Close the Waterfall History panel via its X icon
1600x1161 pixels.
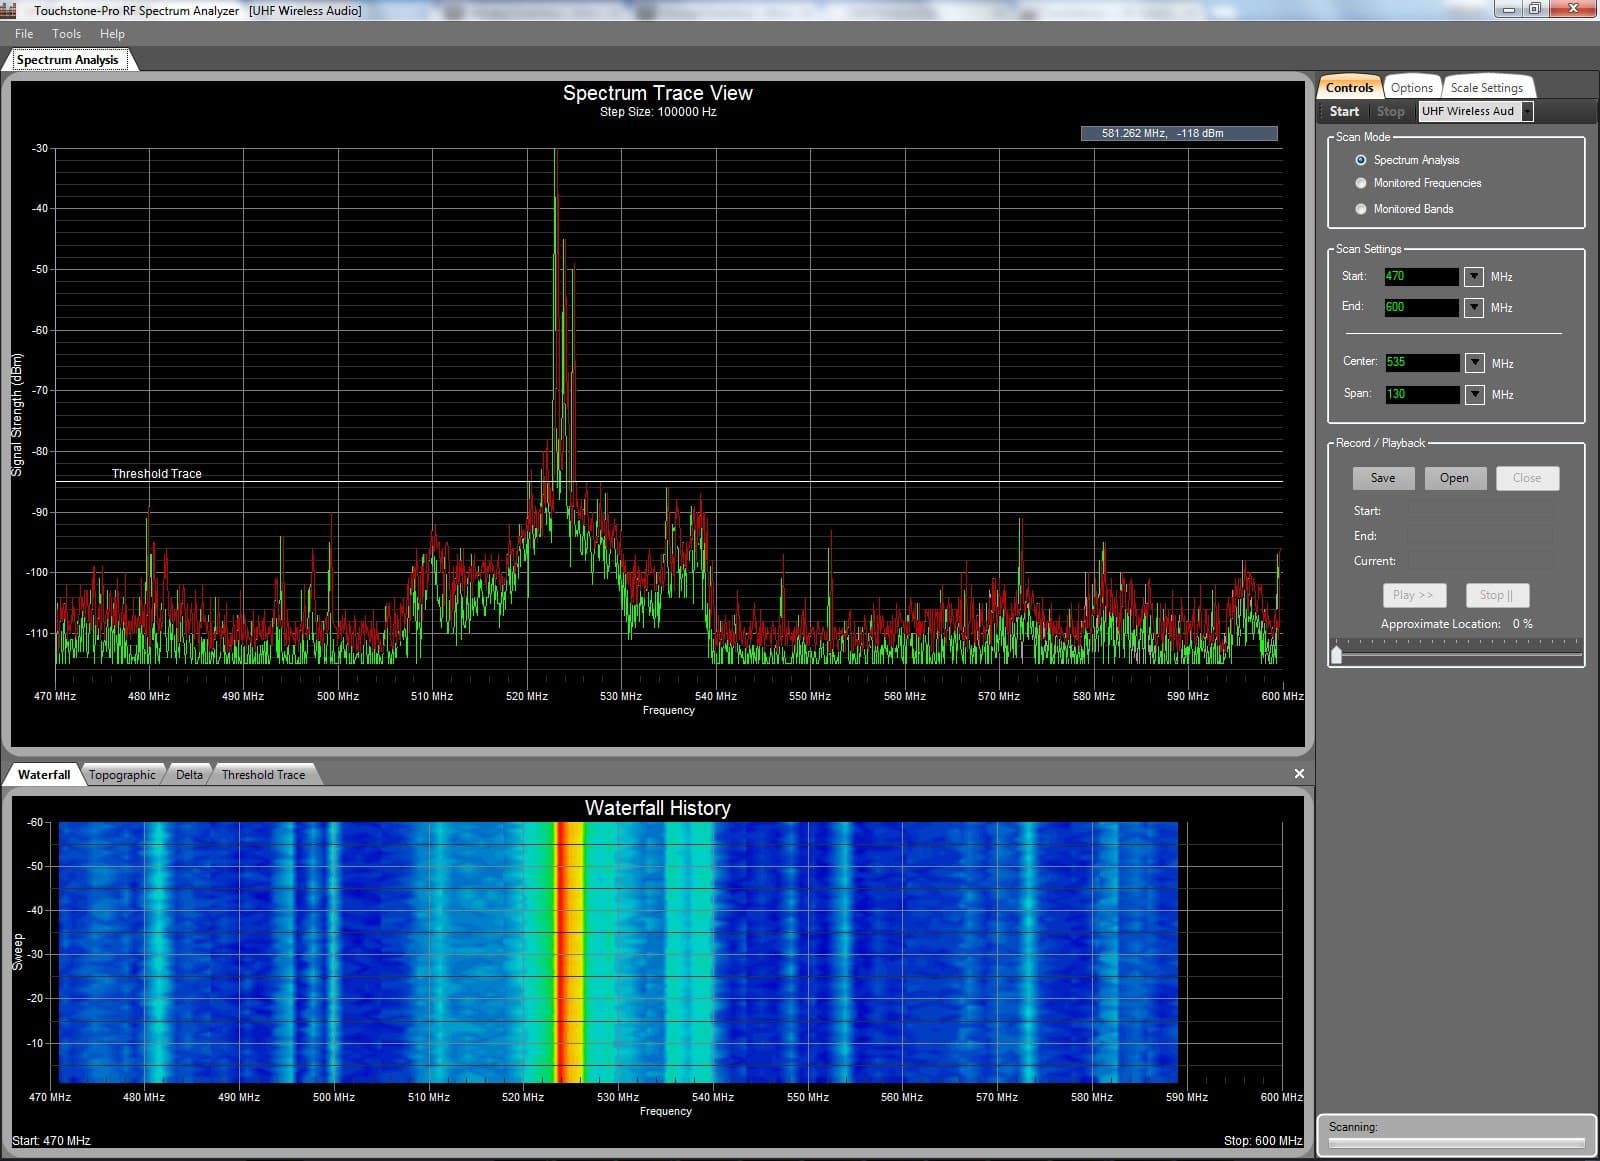1299,773
